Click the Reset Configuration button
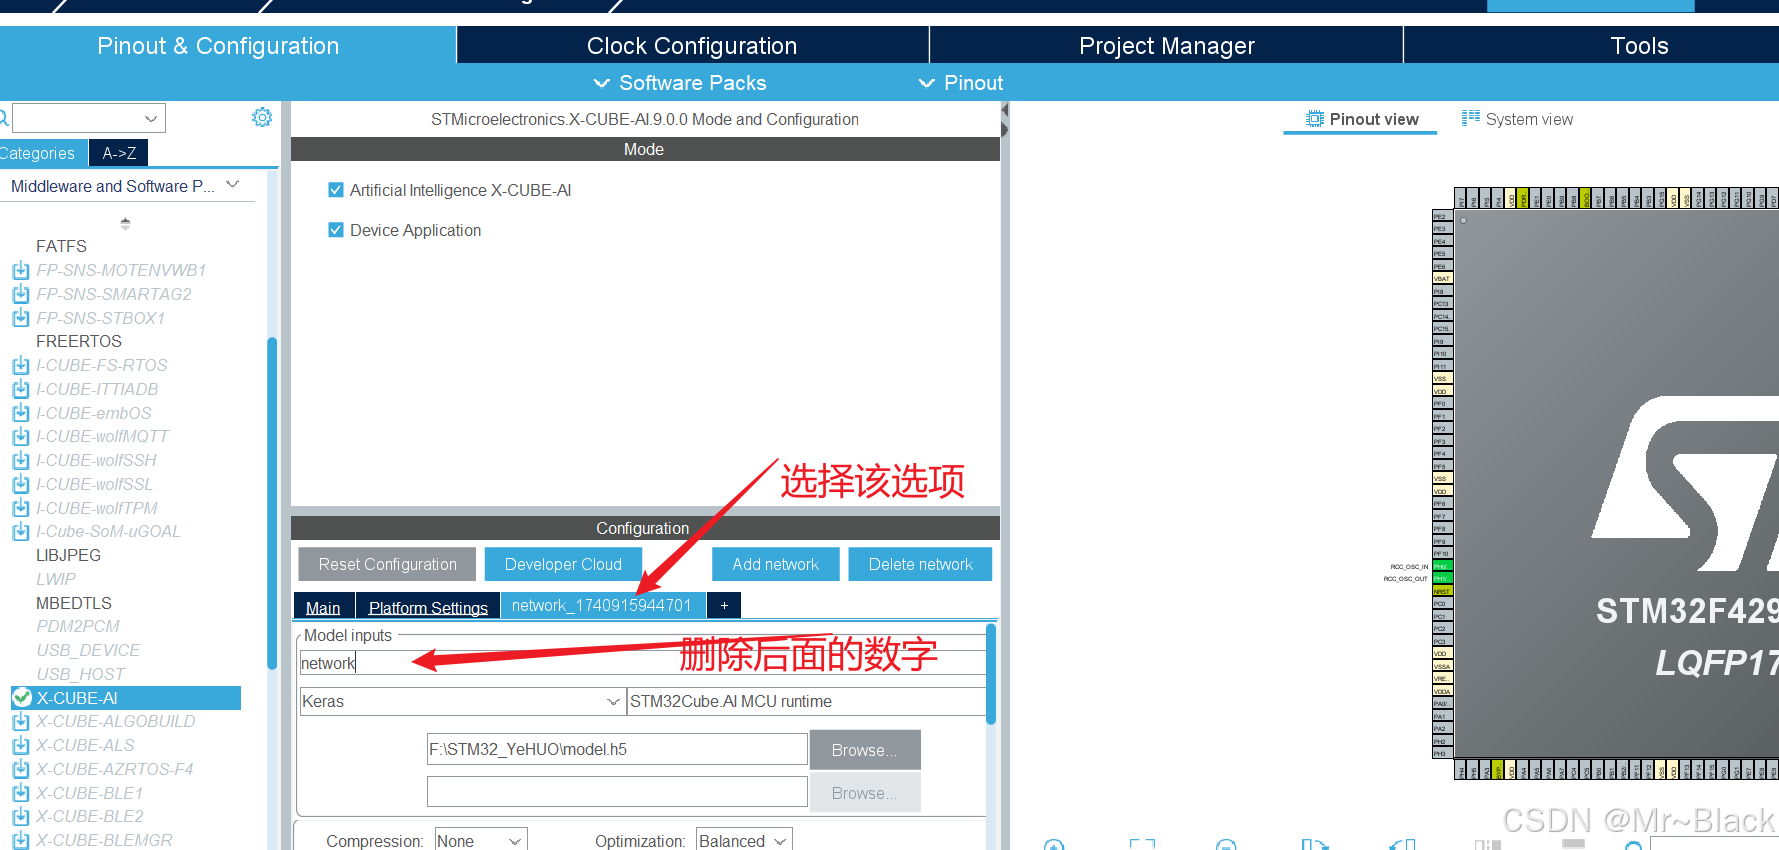Image resolution: width=1779 pixels, height=850 pixels. click(x=387, y=564)
